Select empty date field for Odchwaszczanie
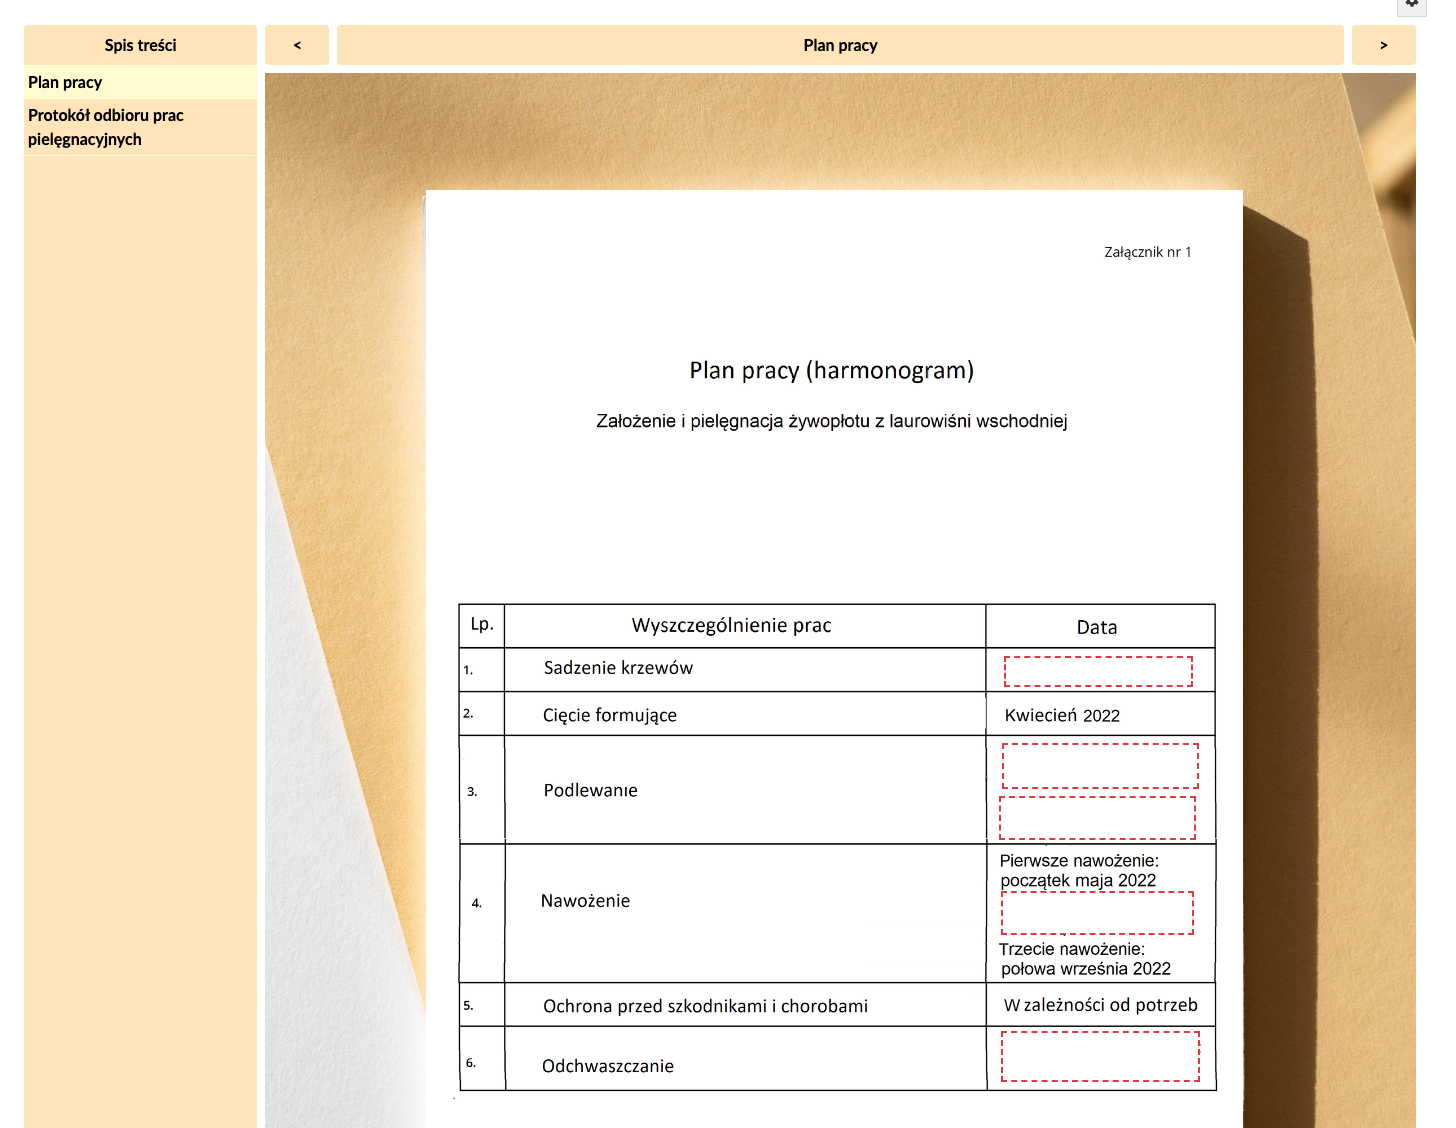1456x1128 pixels. [1099, 1057]
